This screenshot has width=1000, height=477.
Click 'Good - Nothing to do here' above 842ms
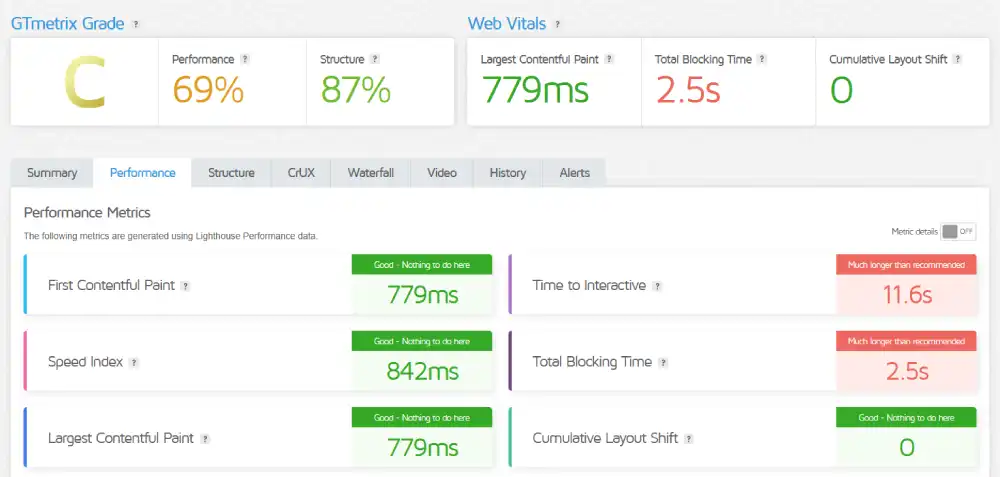tap(422, 341)
